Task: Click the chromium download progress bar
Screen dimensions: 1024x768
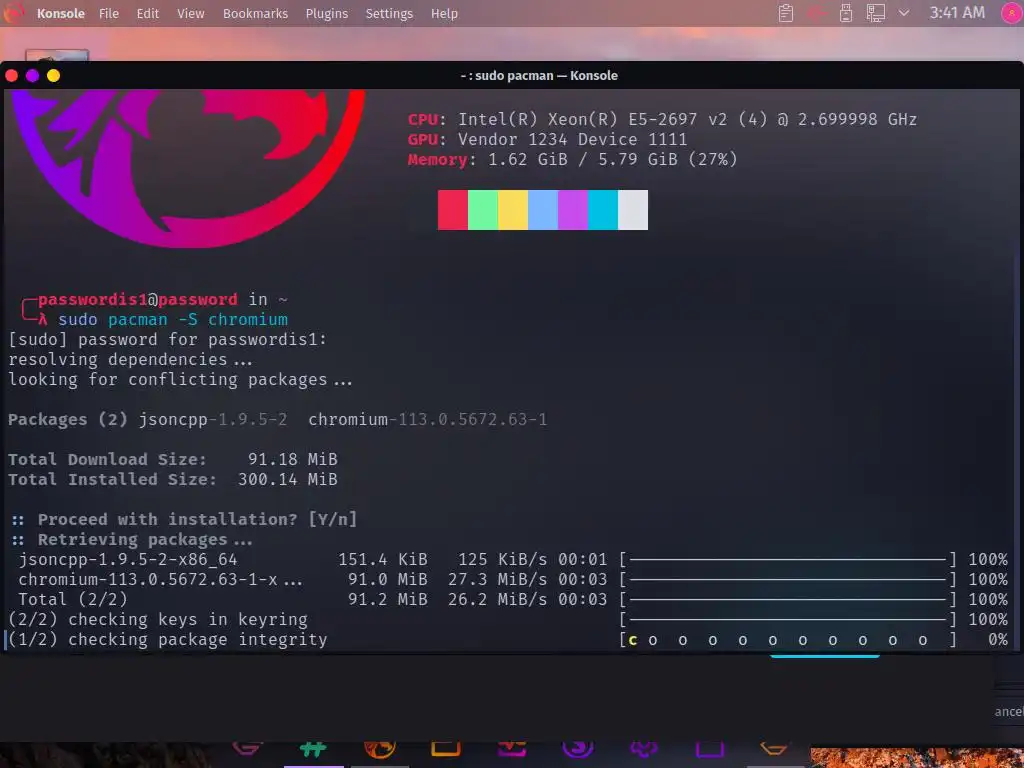Action: [788, 580]
